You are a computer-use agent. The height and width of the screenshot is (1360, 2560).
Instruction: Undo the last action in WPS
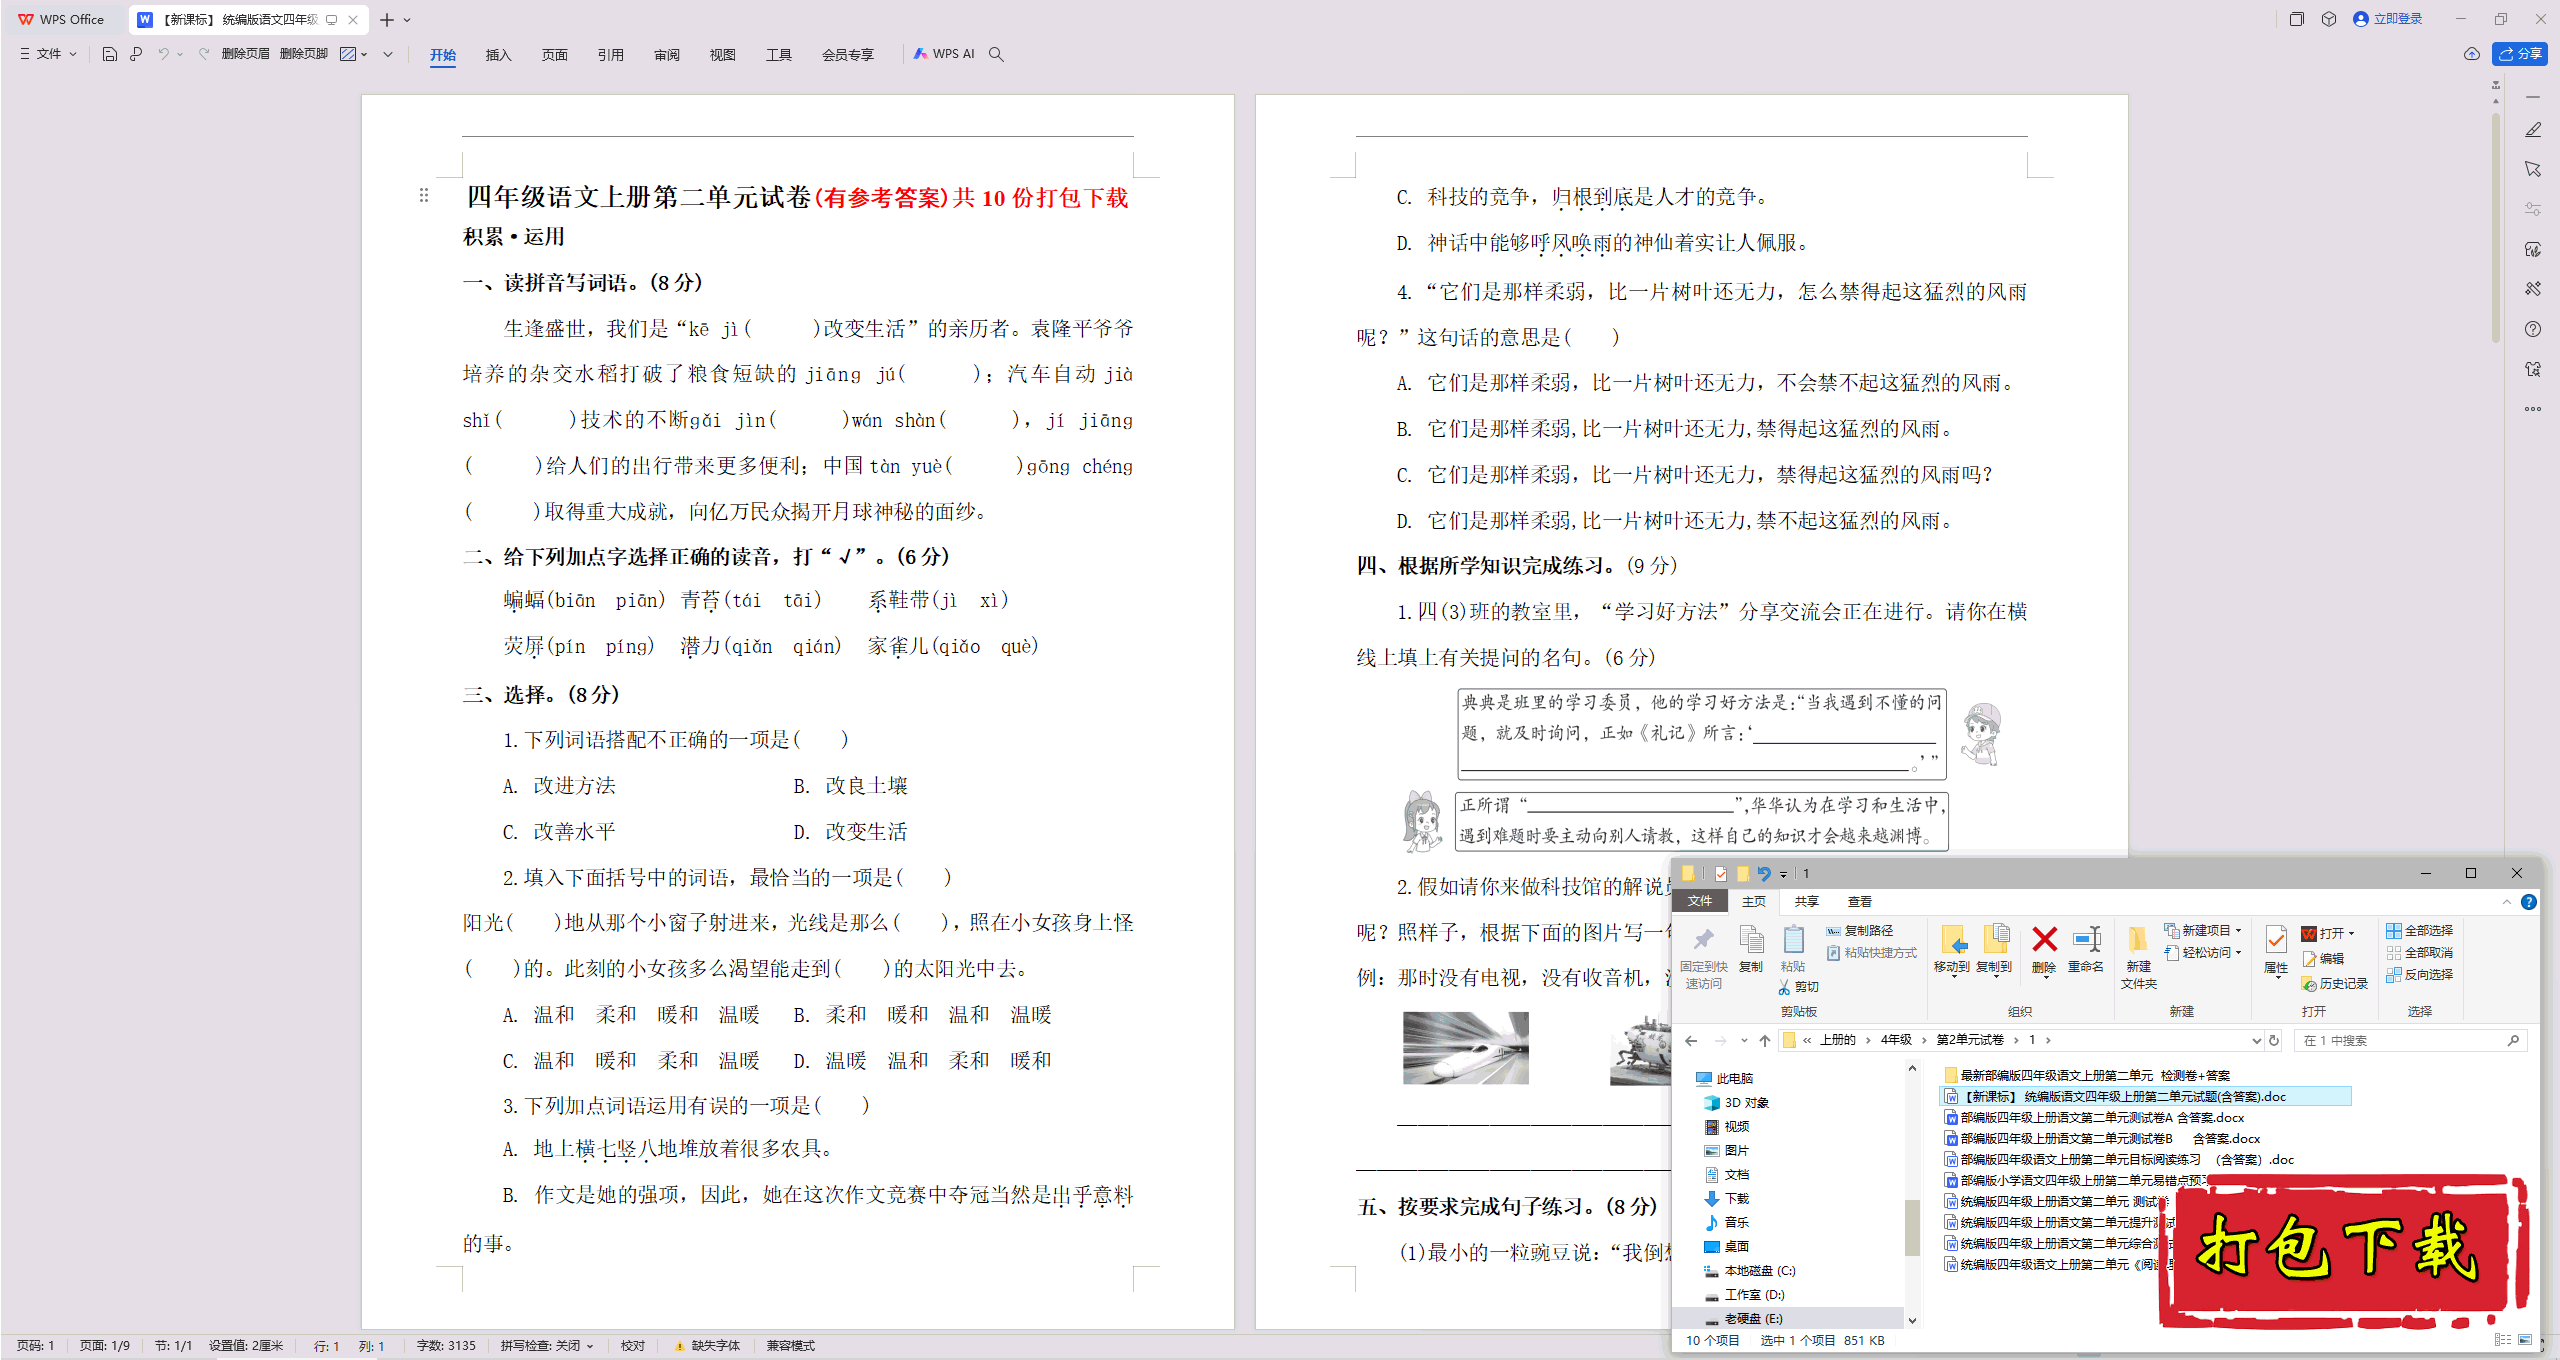tap(163, 54)
